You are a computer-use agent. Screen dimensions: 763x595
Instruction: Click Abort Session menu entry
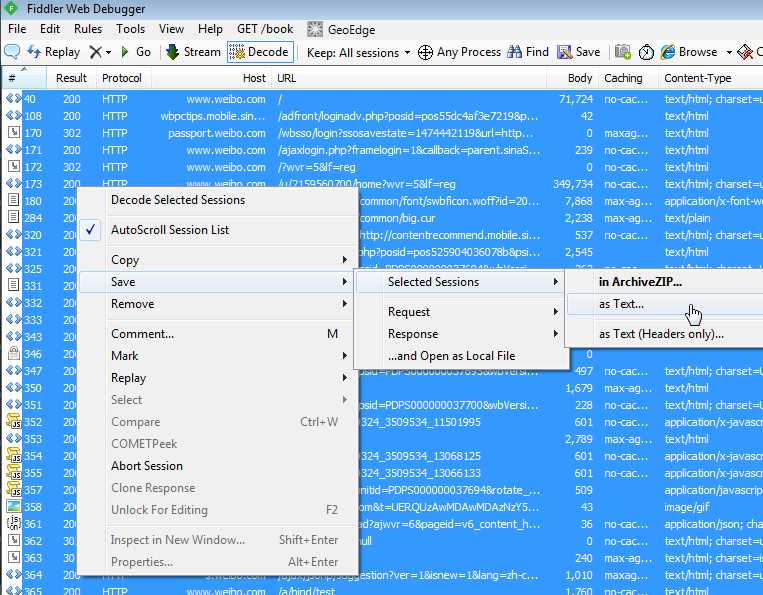pyautogui.click(x=218, y=466)
